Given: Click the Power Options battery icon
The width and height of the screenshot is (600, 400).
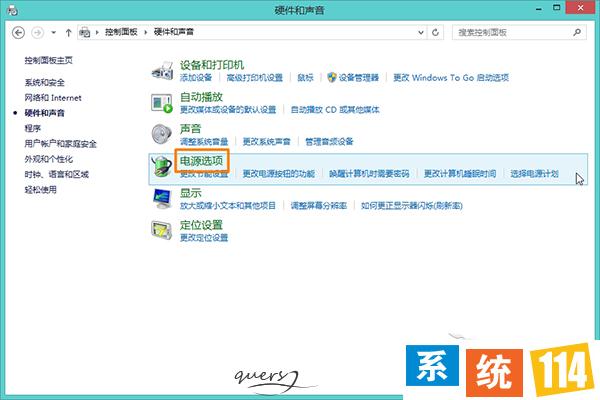Looking at the screenshot, I should pos(161,167).
